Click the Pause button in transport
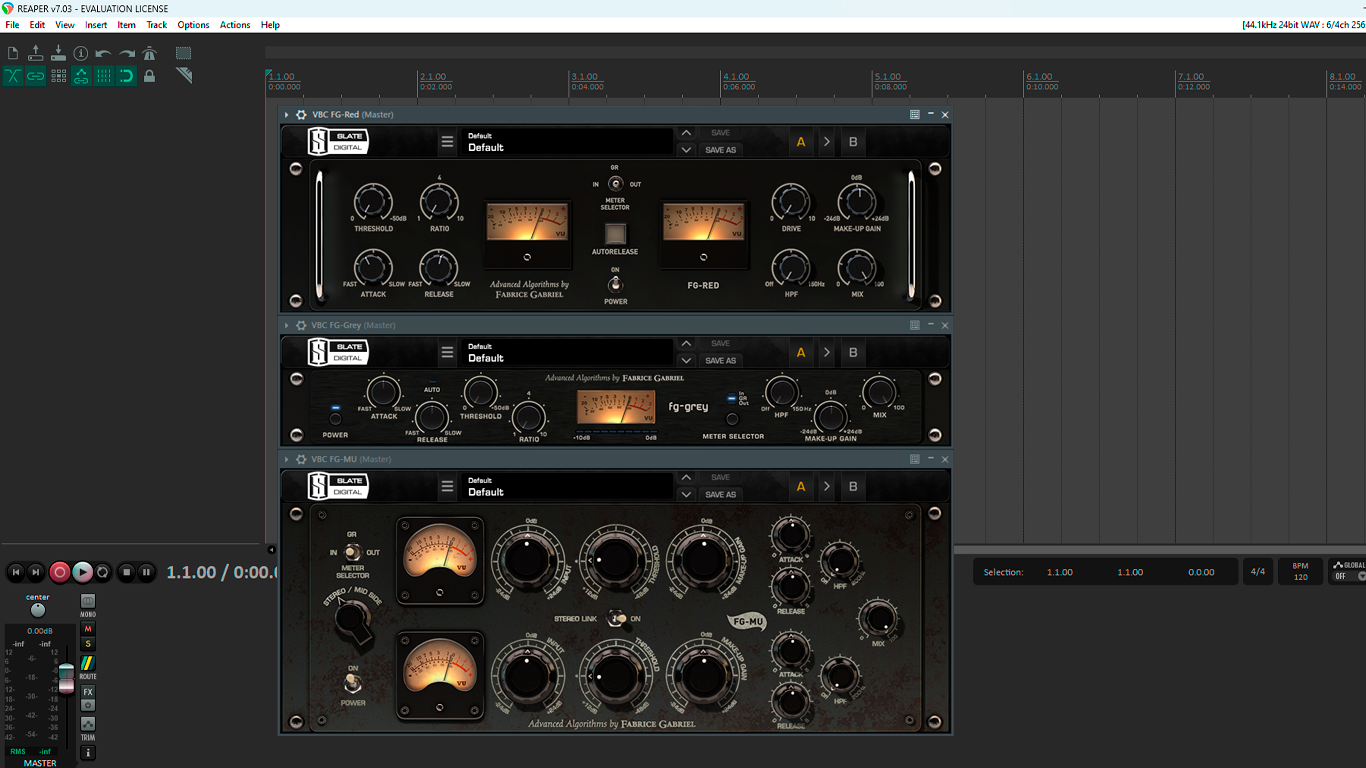Screen dimensions: 1366x768 (x=146, y=572)
